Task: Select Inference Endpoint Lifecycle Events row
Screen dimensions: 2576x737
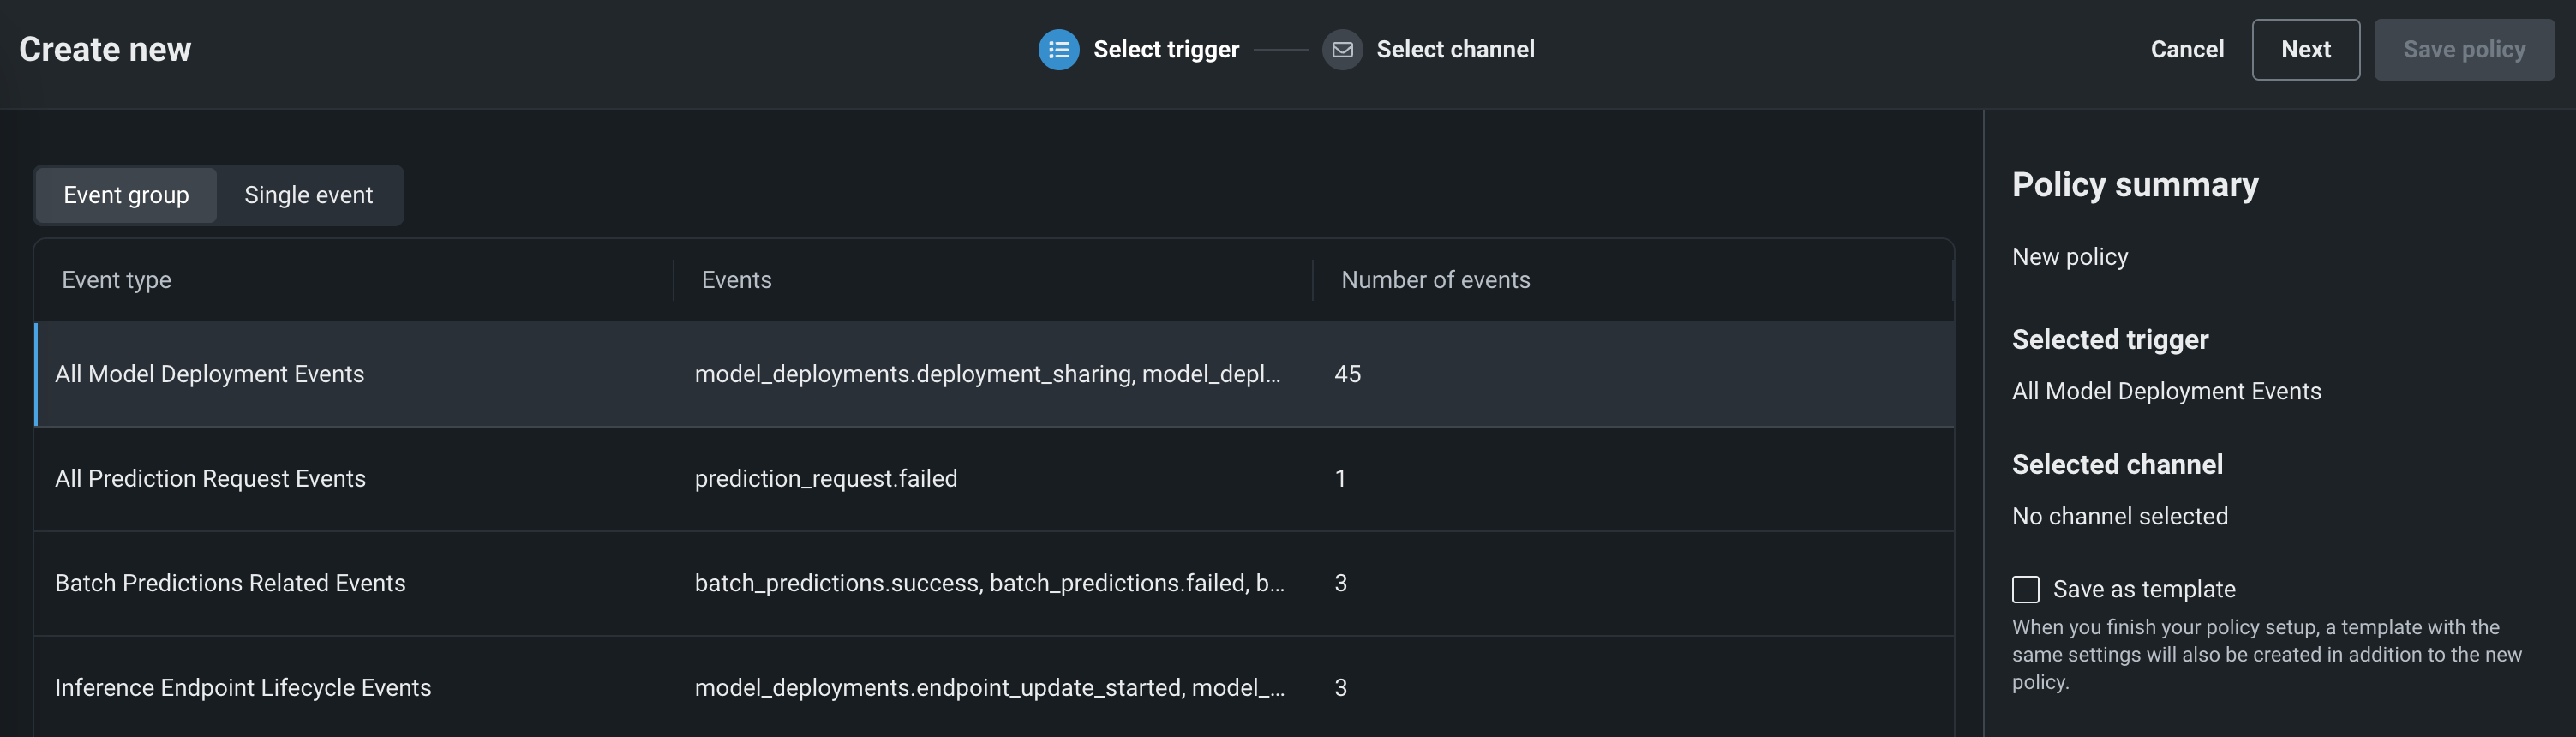Action: pos(243,688)
